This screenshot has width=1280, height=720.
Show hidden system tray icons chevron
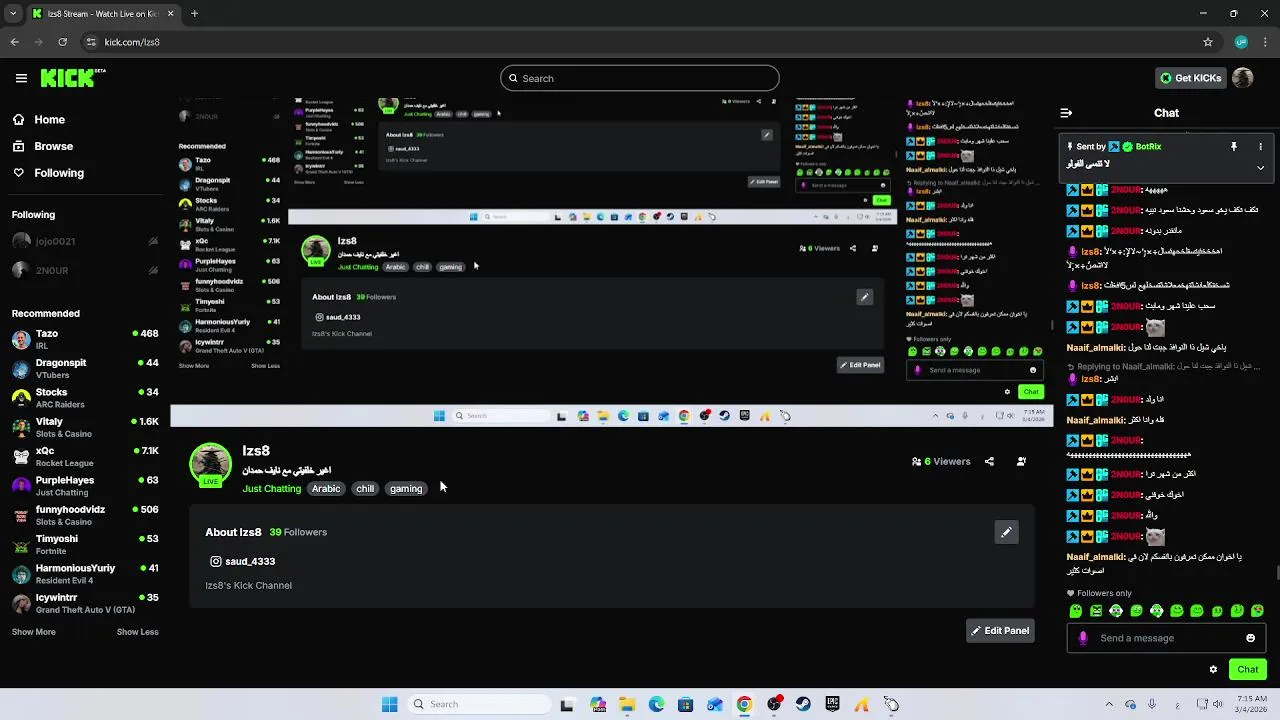pos(1108,704)
